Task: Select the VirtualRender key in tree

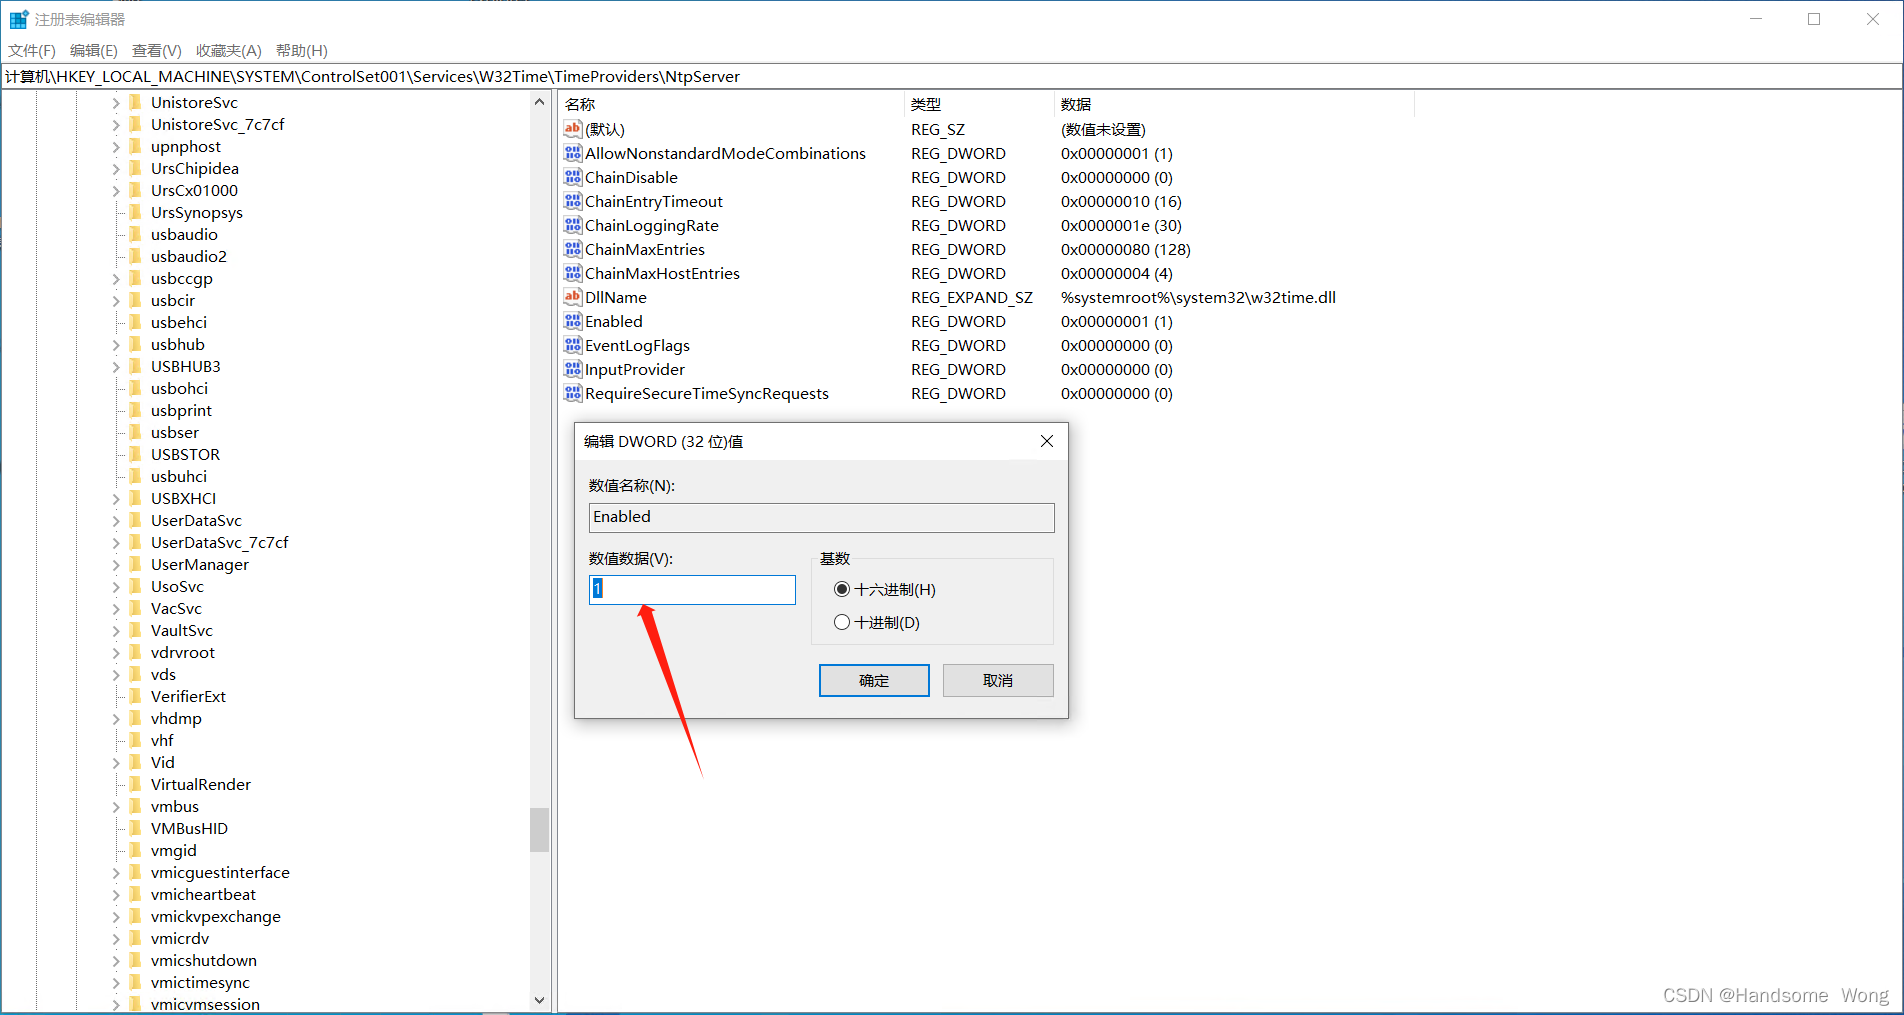Action: point(201,784)
